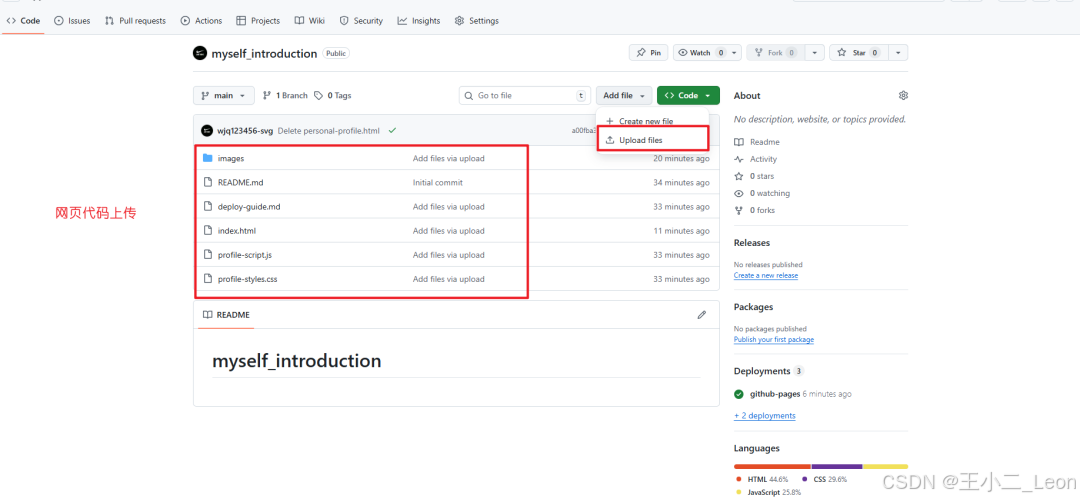Image resolution: width=1080 pixels, height=499 pixels.
Task: View the 1 Branch link
Action: pyautogui.click(x=285, y=96)
